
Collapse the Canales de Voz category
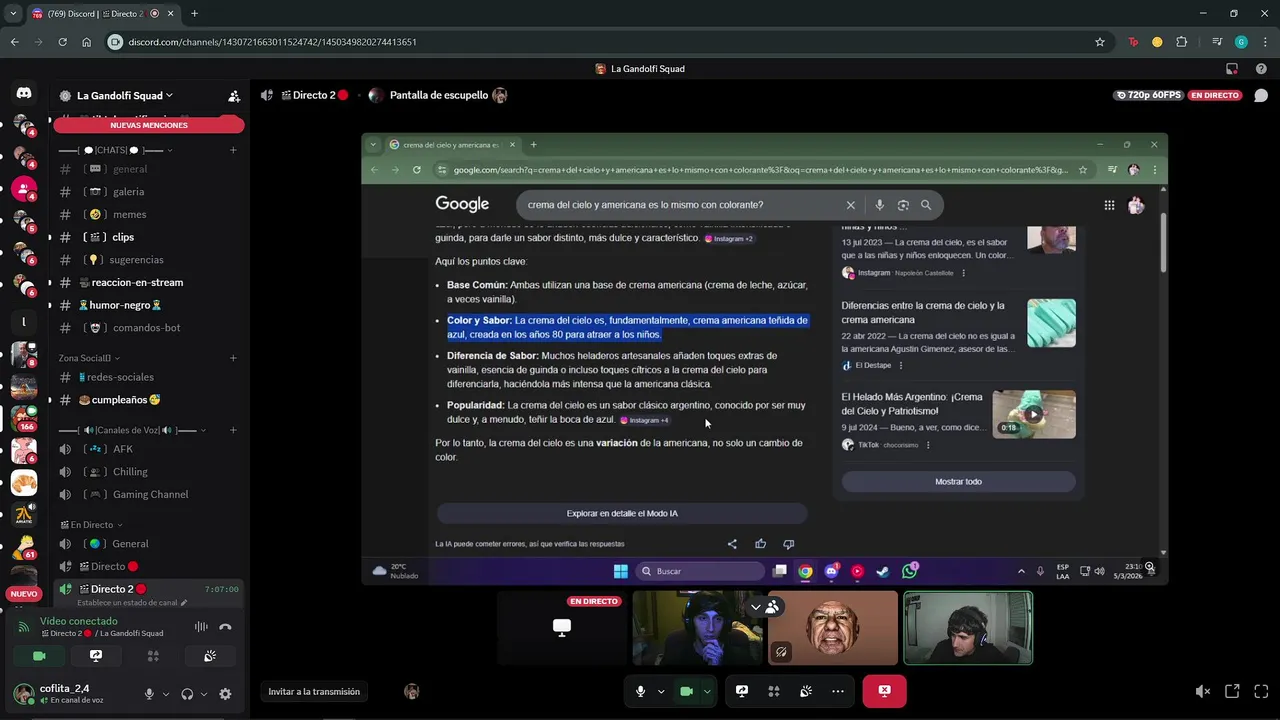(133, 430)
